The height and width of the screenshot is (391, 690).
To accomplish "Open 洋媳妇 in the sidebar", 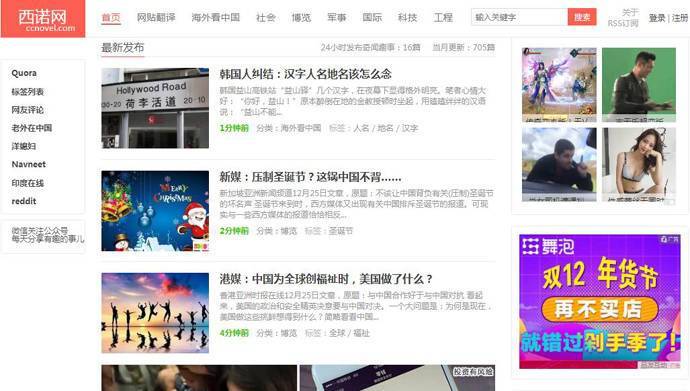I will pos(24,146).
